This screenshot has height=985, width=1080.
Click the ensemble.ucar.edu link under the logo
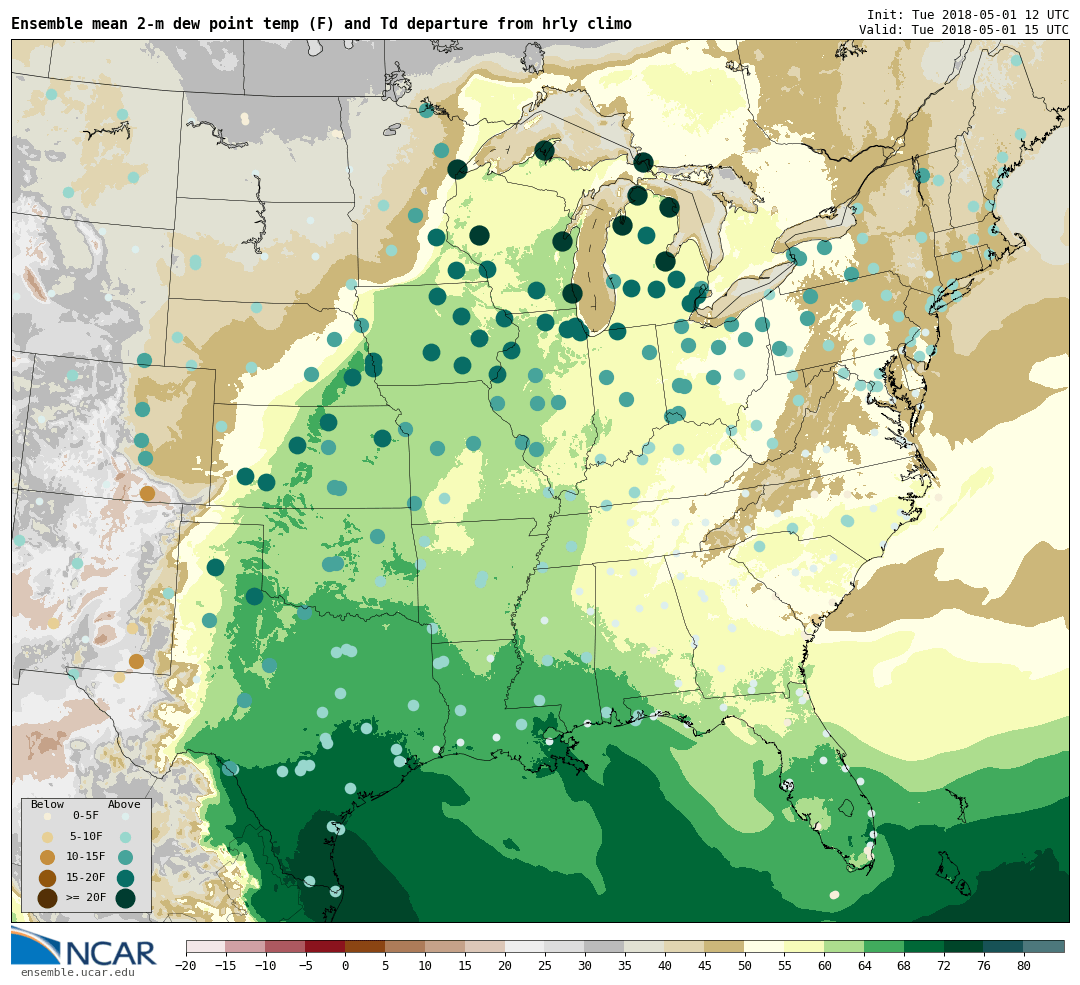tap(77, 973)
